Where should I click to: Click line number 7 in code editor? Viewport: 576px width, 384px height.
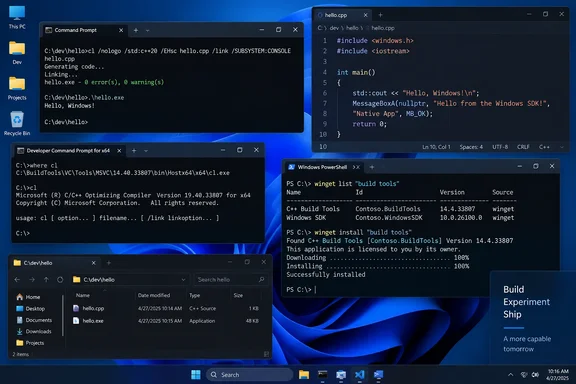[325, 103]
